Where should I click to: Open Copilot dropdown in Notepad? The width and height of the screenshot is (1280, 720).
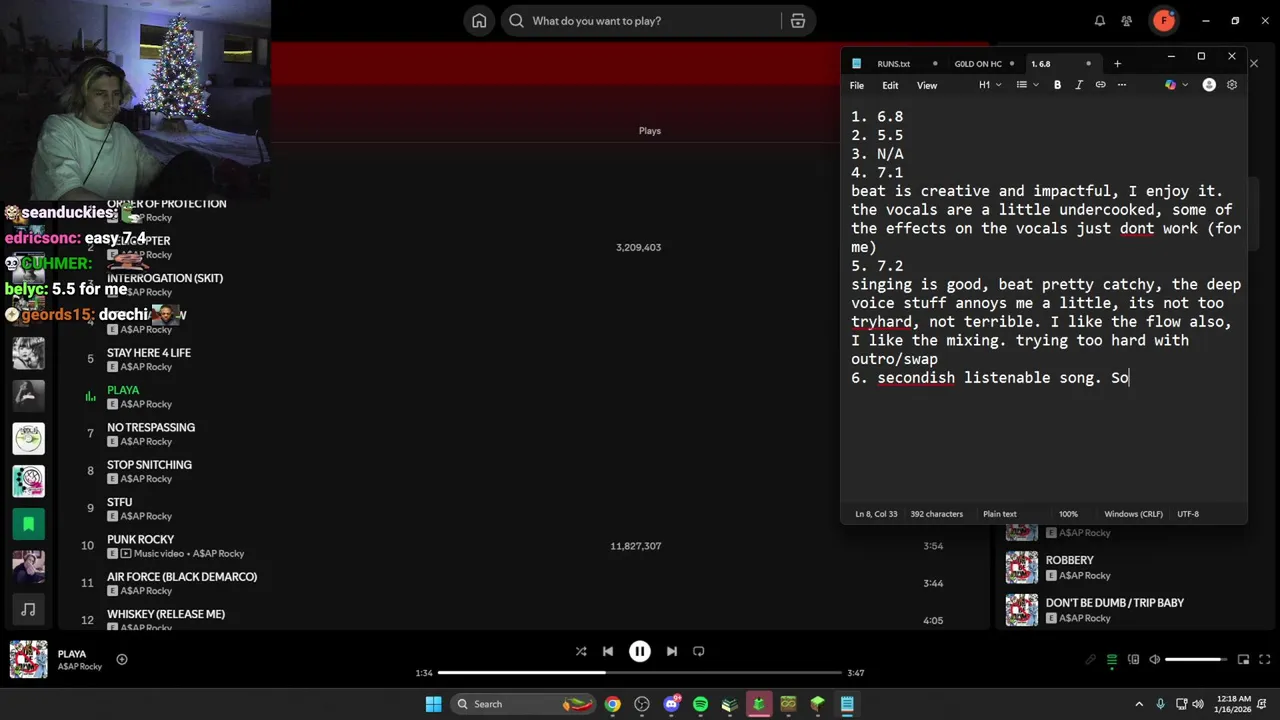click(1176, 85)
